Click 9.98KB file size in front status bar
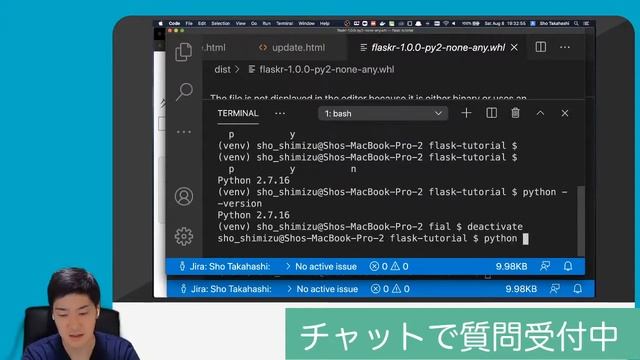This screenshot has height=360, width=640. (511, 267)
